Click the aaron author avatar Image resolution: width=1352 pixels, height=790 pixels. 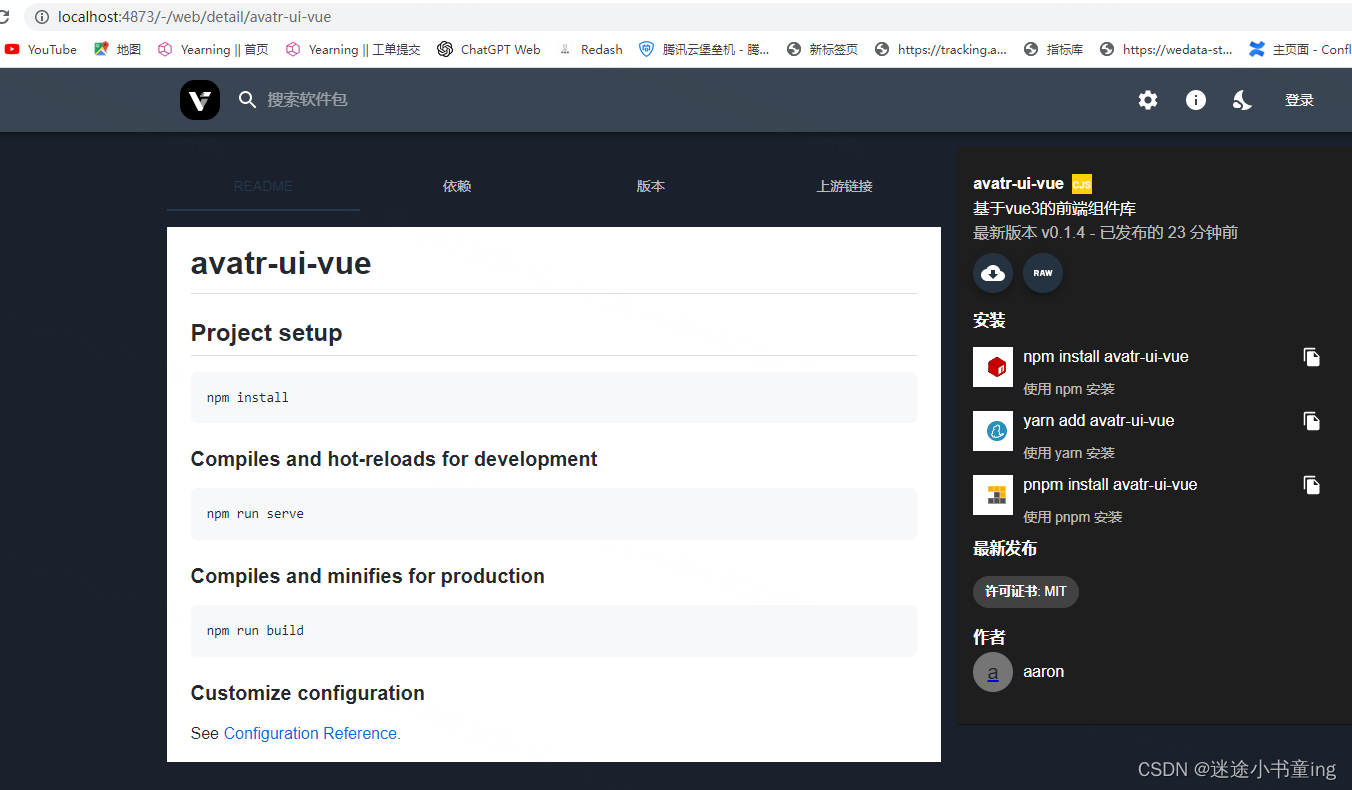tap(993, 672)
